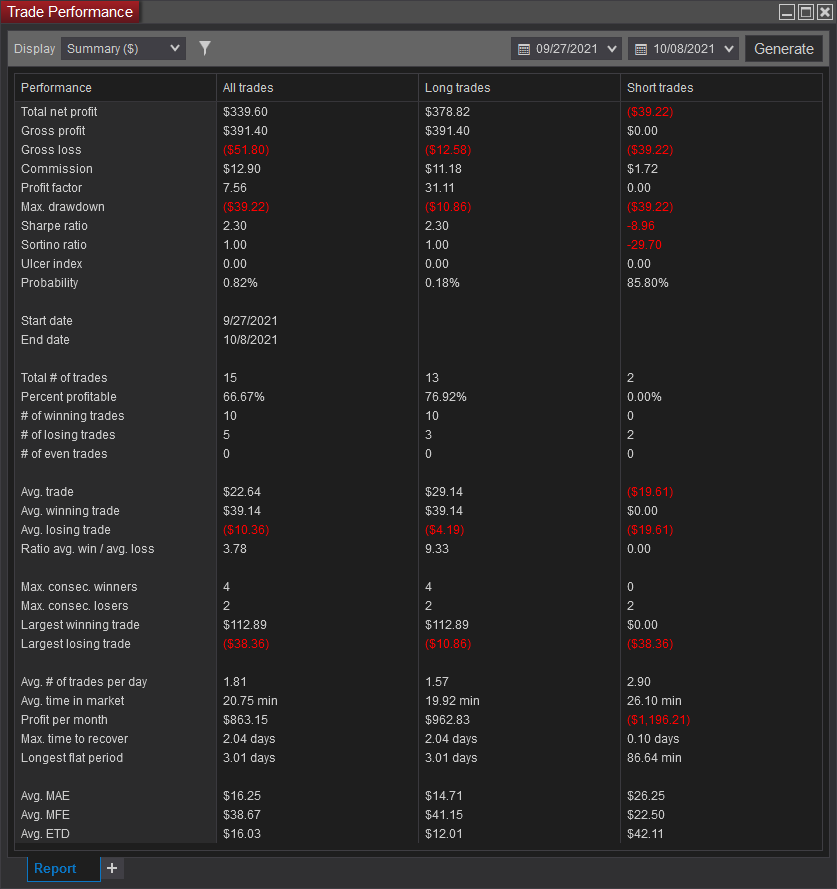The height and width of the screenshot is (889, 837).
Task: Click the $378.82 long trades net profit
Action: point(447,112)
